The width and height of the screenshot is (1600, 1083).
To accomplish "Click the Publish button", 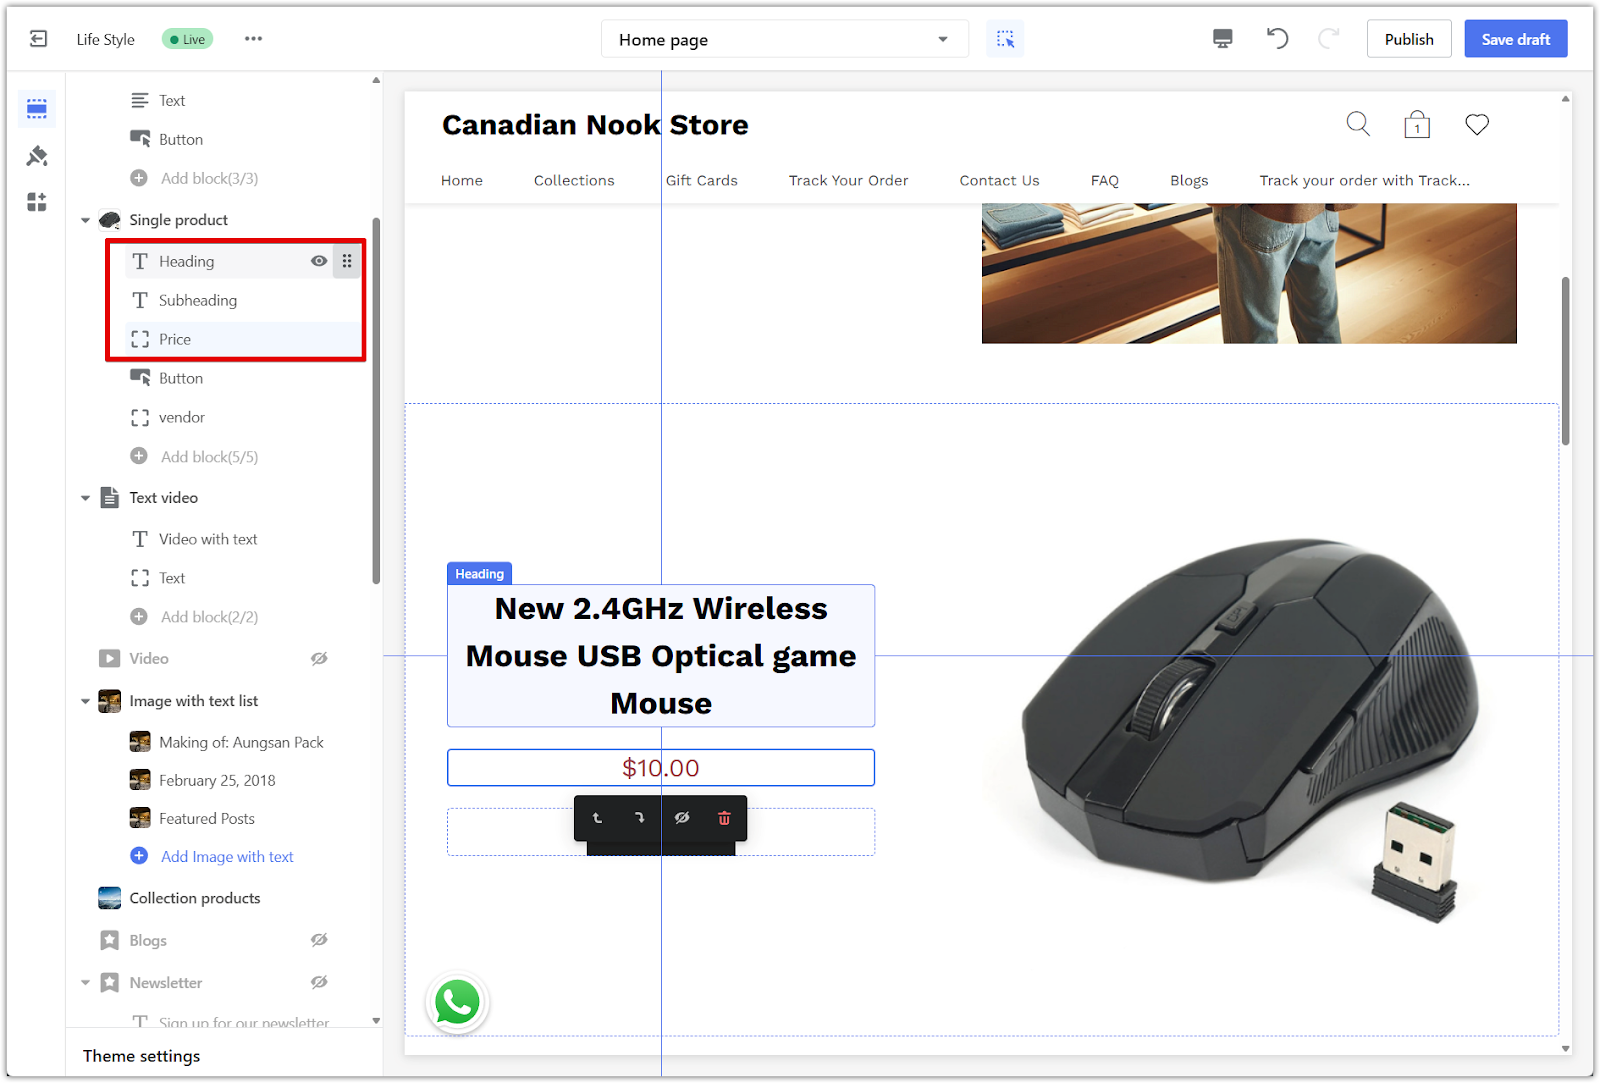I will pos(1409,39).
